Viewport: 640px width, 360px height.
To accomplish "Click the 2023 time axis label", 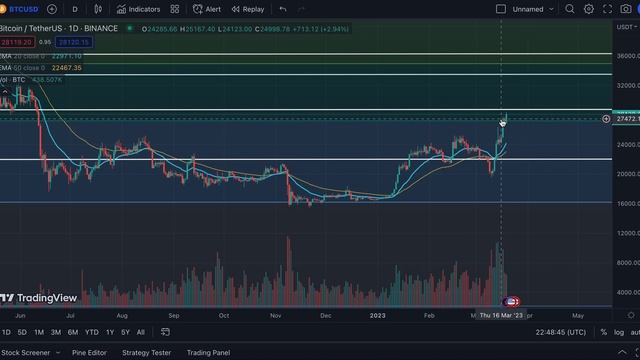I will tap(377, 316).
